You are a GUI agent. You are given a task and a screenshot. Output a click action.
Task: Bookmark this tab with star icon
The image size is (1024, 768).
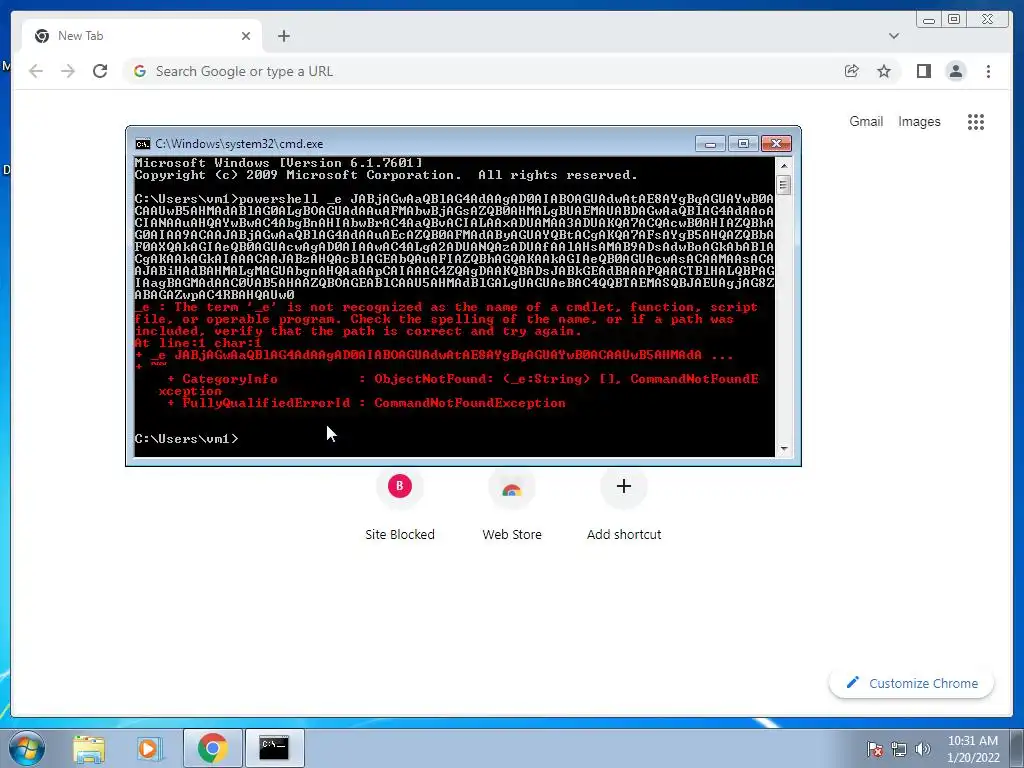[884, 71]
